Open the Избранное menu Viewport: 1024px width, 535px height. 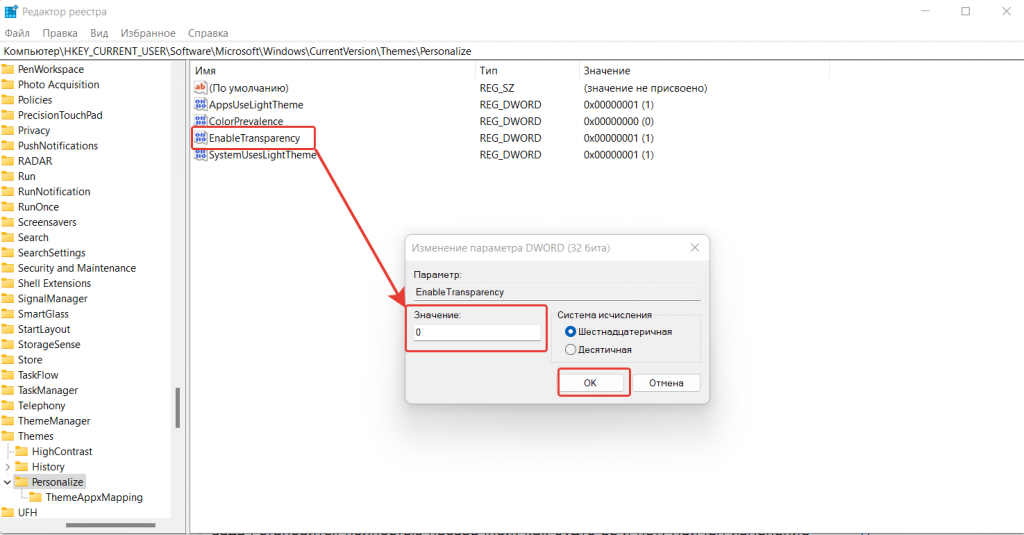[x=147, y=33]
